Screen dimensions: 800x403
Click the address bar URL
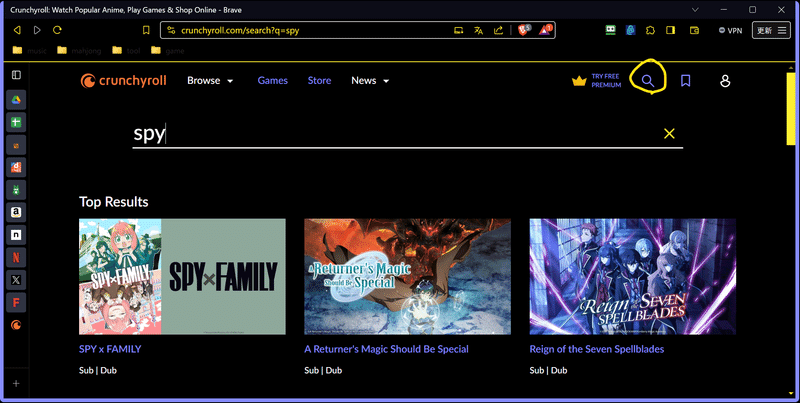[x=240, y=31]
